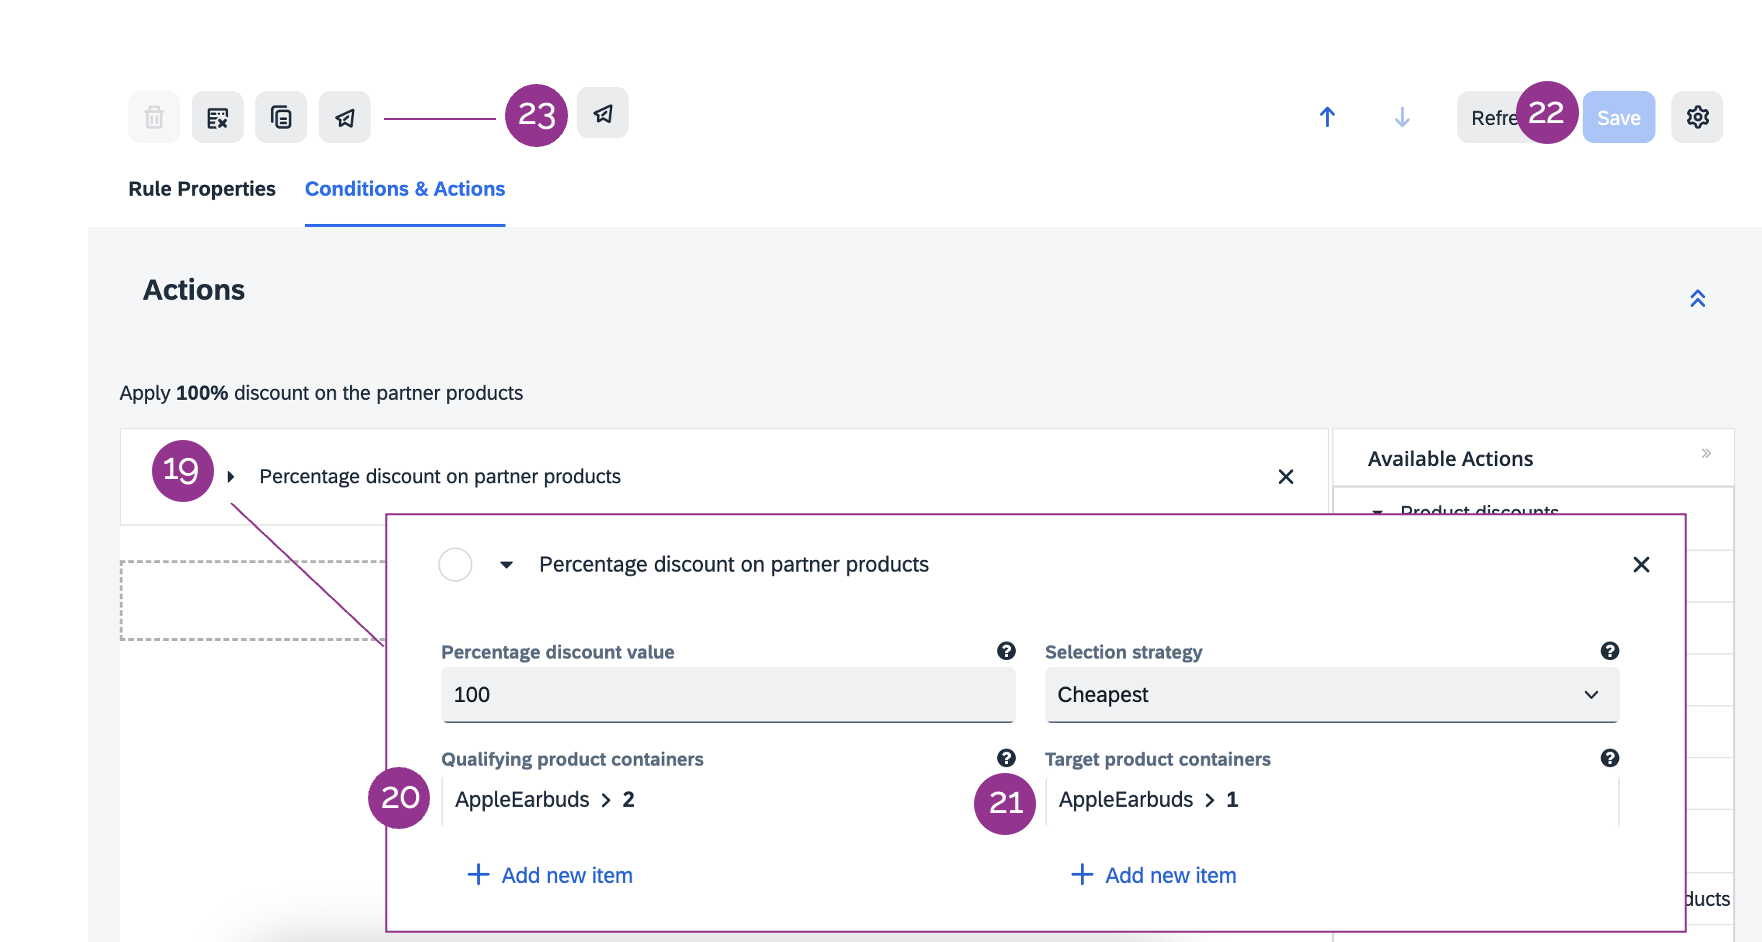The width and height of the screenshot is (1762, 942).
Task: Move rule down with the down arrow
Action: click(1402, 118)
